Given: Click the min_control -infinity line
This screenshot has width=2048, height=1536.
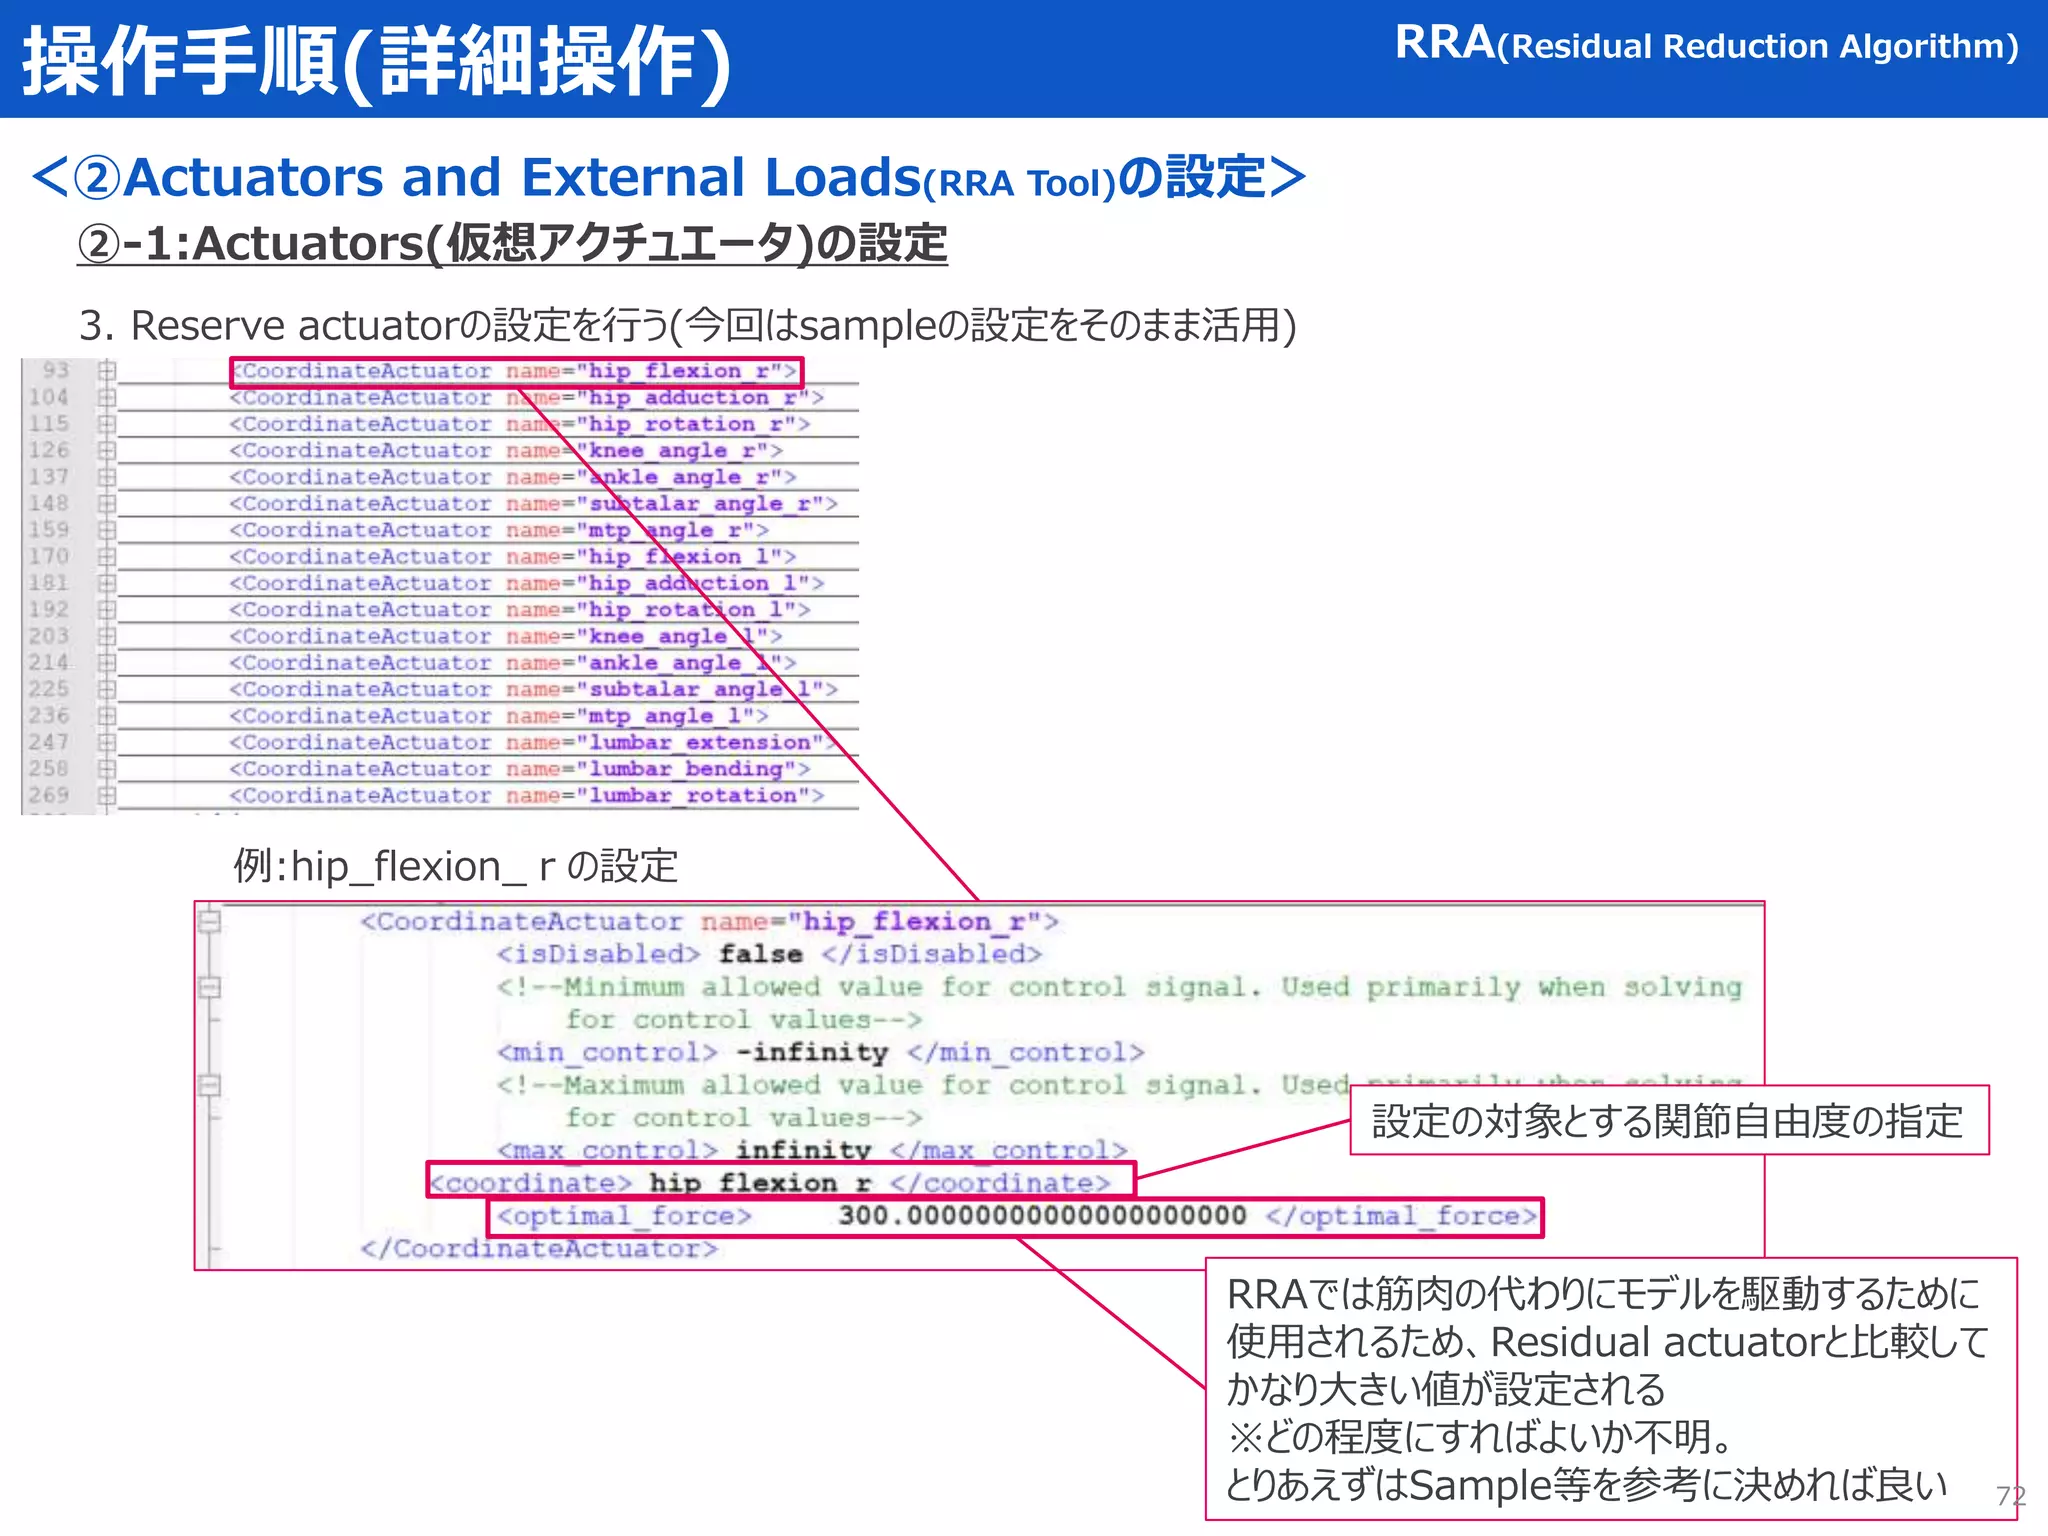Looking at the screenshot, I should click(x=820, y=1052).
